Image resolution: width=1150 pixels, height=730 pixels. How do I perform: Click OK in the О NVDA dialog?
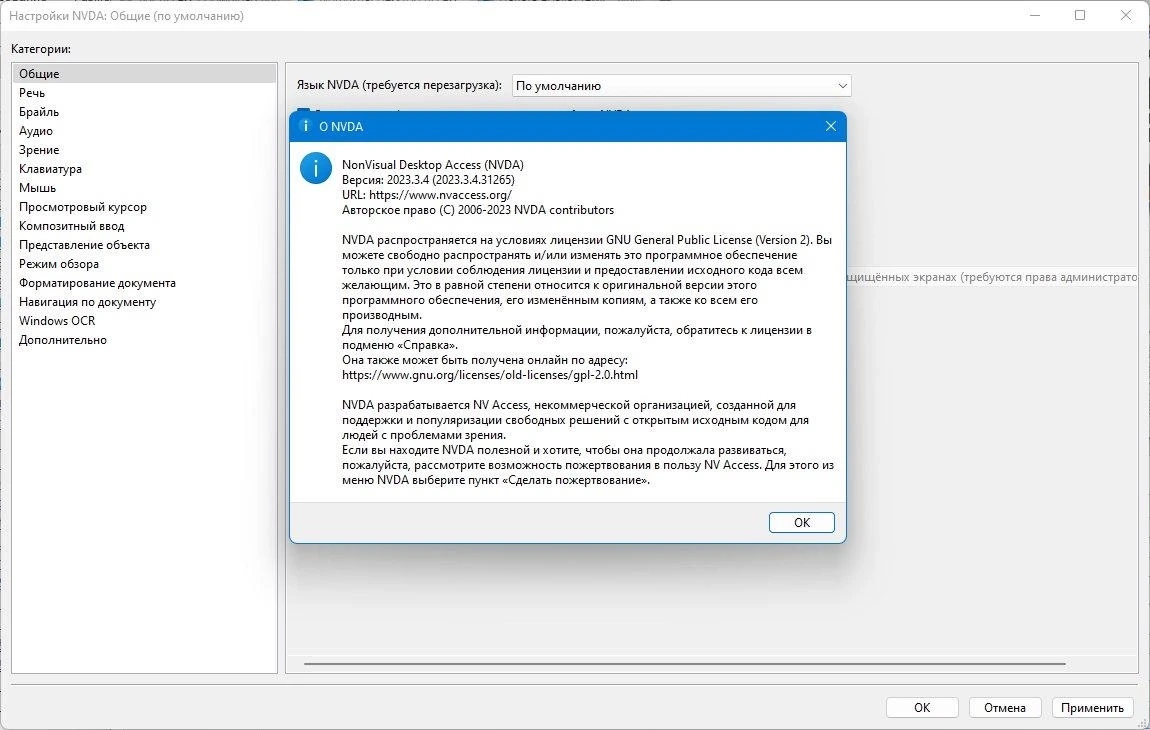coord(801,522)
